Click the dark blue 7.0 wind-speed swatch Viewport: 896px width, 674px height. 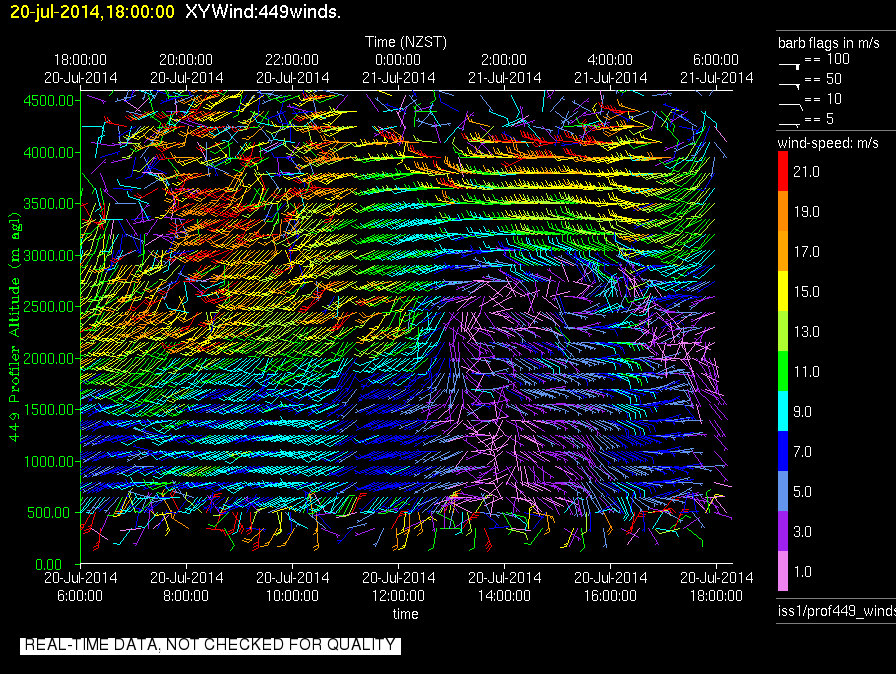783,451
